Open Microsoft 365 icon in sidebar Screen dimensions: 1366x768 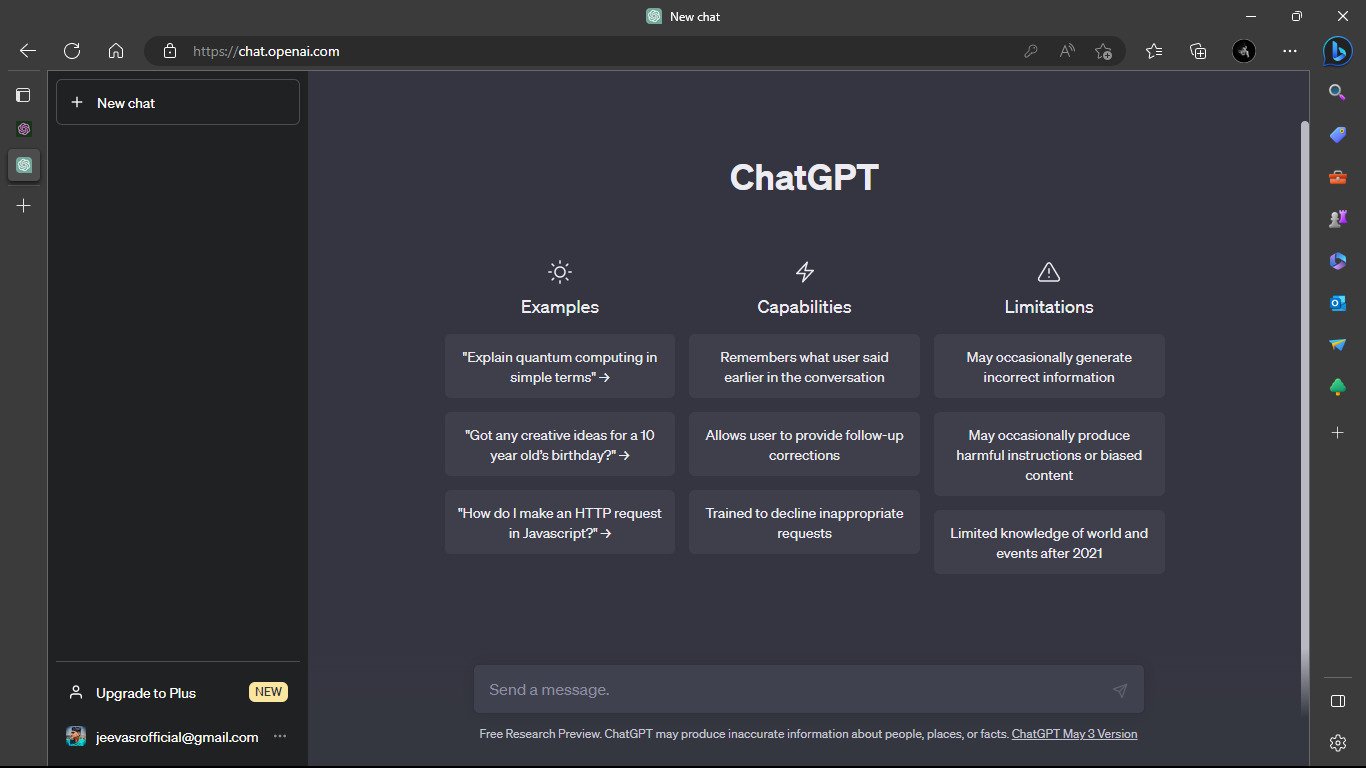1337,261
